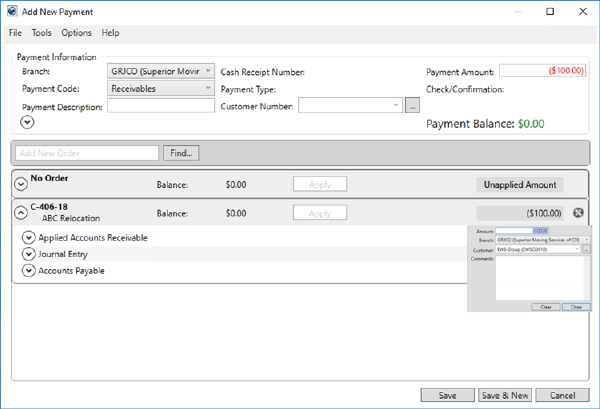Image resolution: width=600 pixels, height=409 pixels.
Task: Open the Branch dropdown list
Action: tap(207, 71)
